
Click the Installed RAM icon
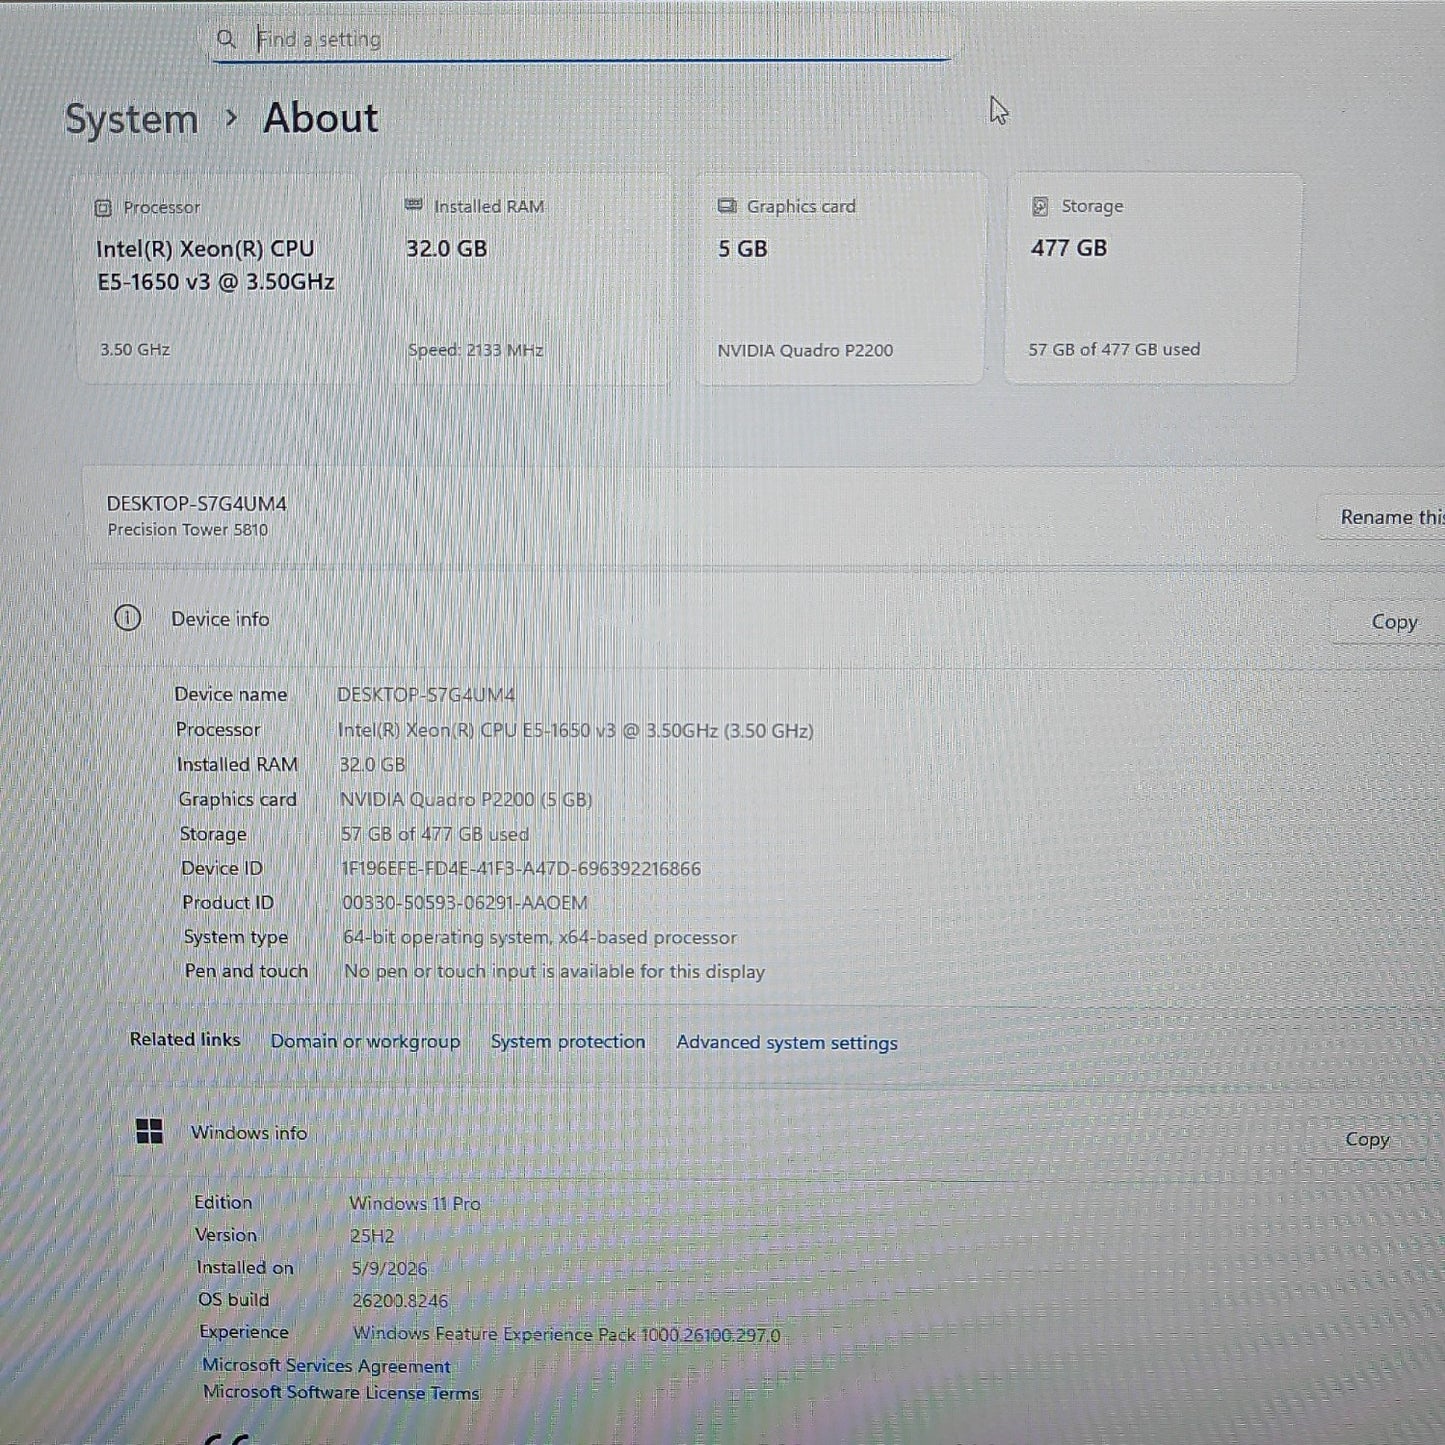(x=413, y=205)
